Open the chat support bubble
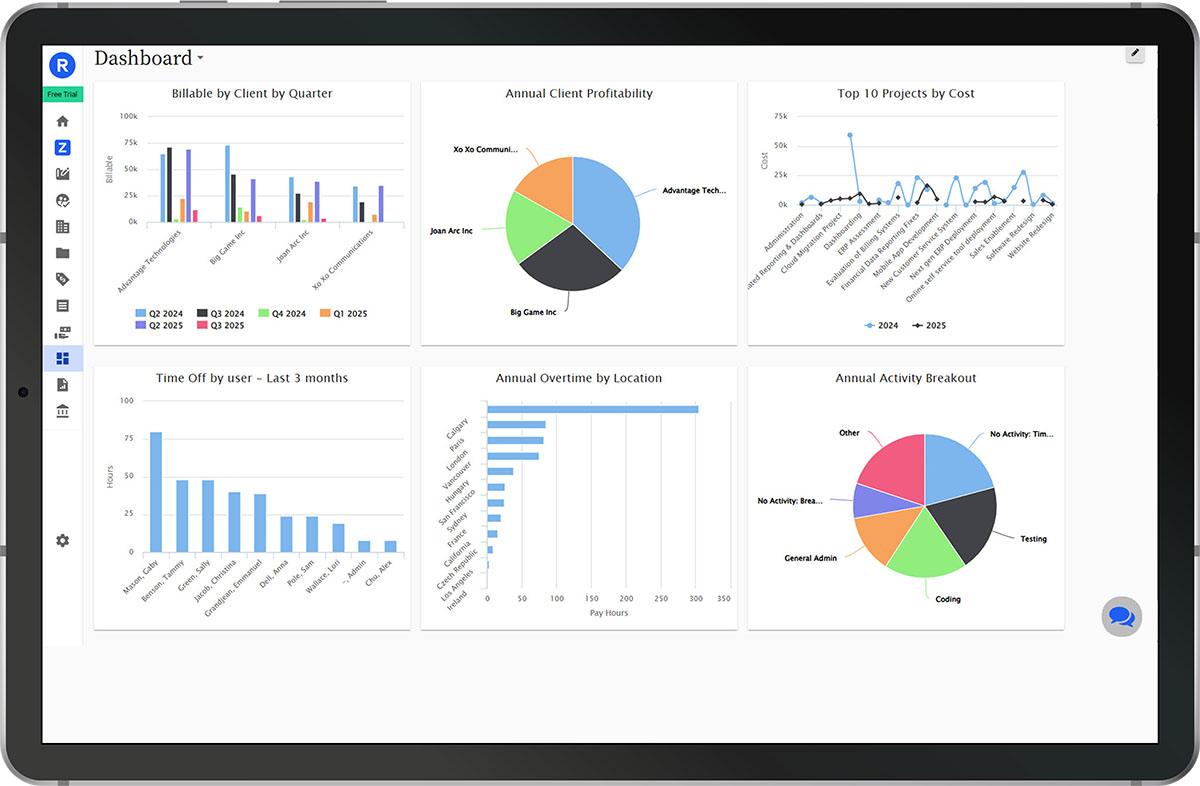 pos(1121,616)
